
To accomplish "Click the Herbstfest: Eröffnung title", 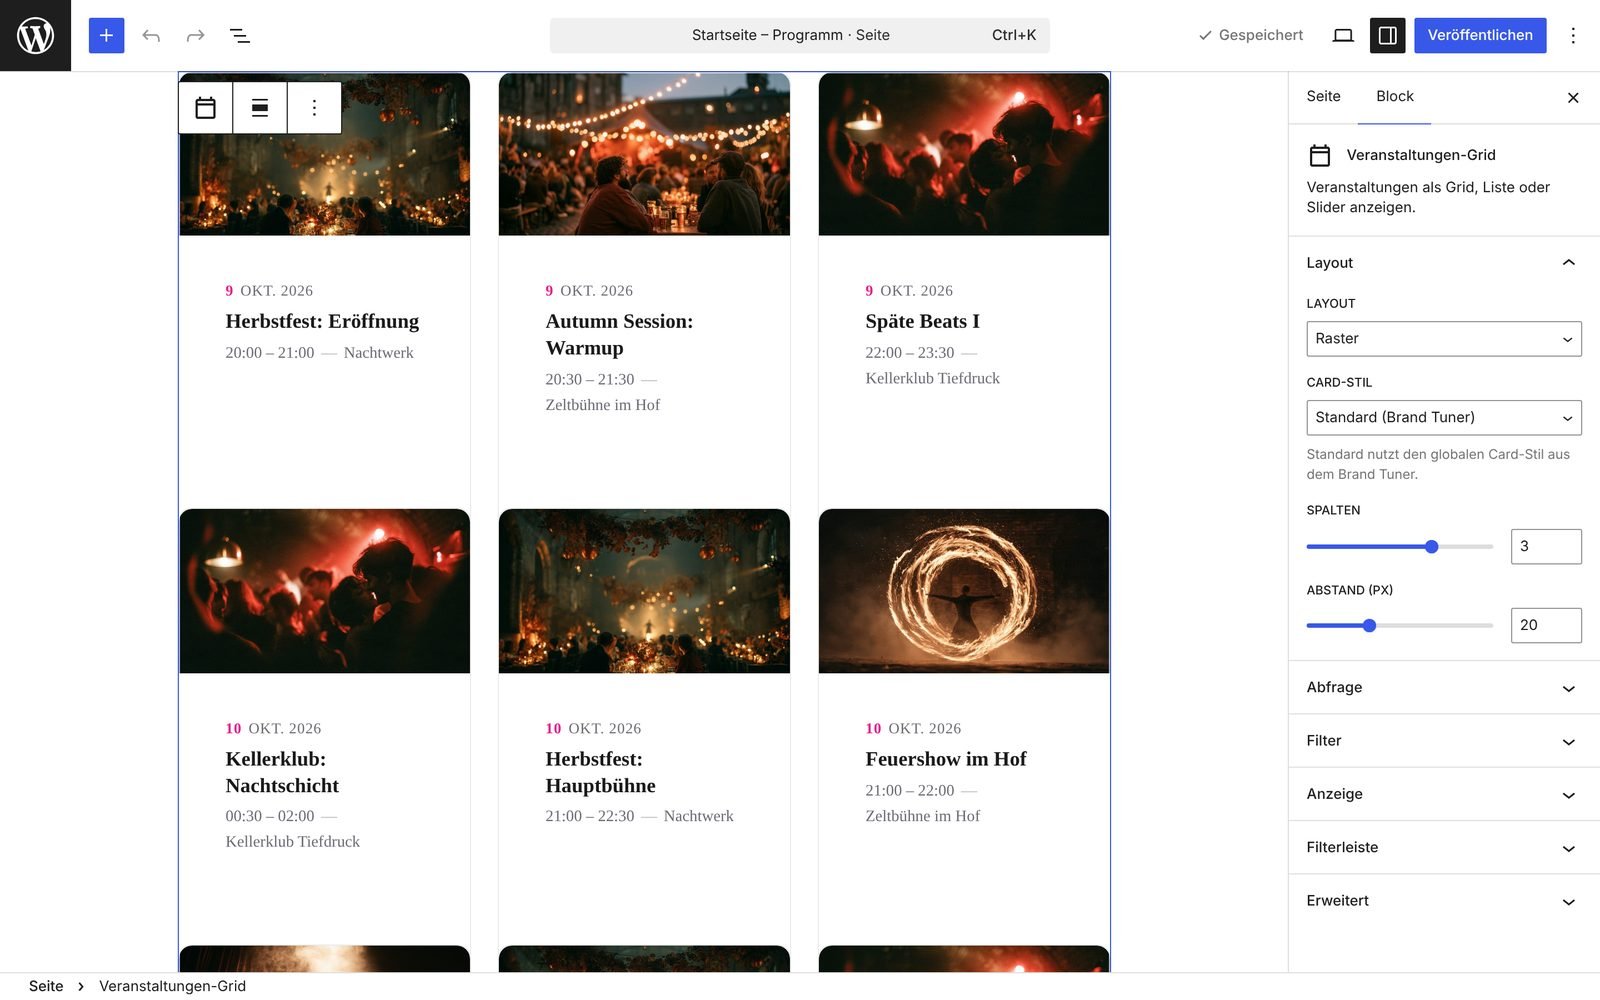I will coord(322,321).
